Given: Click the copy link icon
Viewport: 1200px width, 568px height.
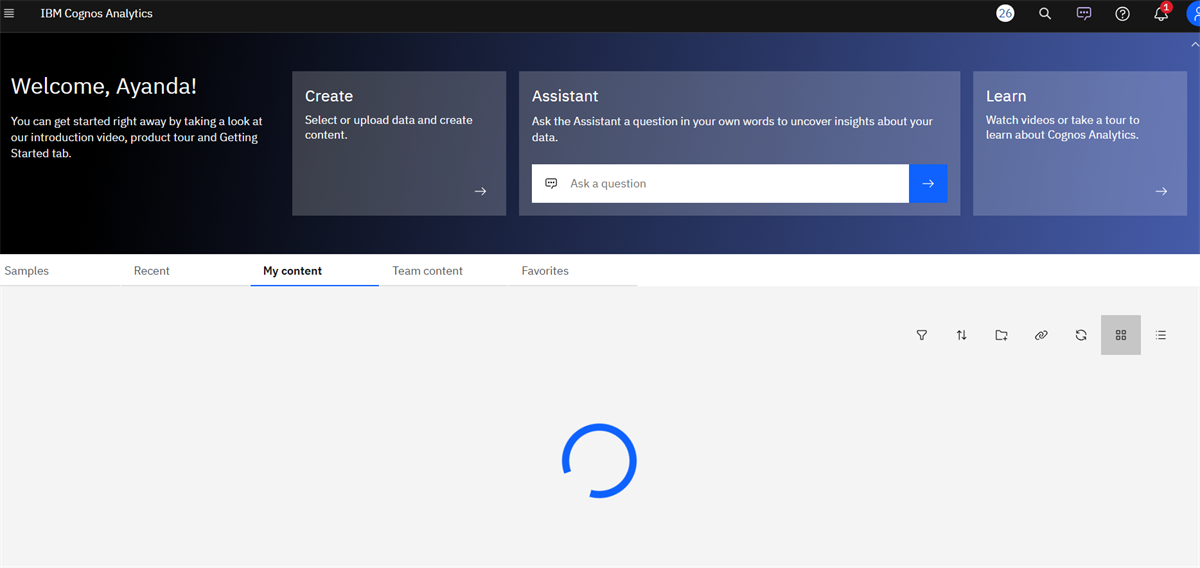Looking at the screenshot, I should (1041, 335).
